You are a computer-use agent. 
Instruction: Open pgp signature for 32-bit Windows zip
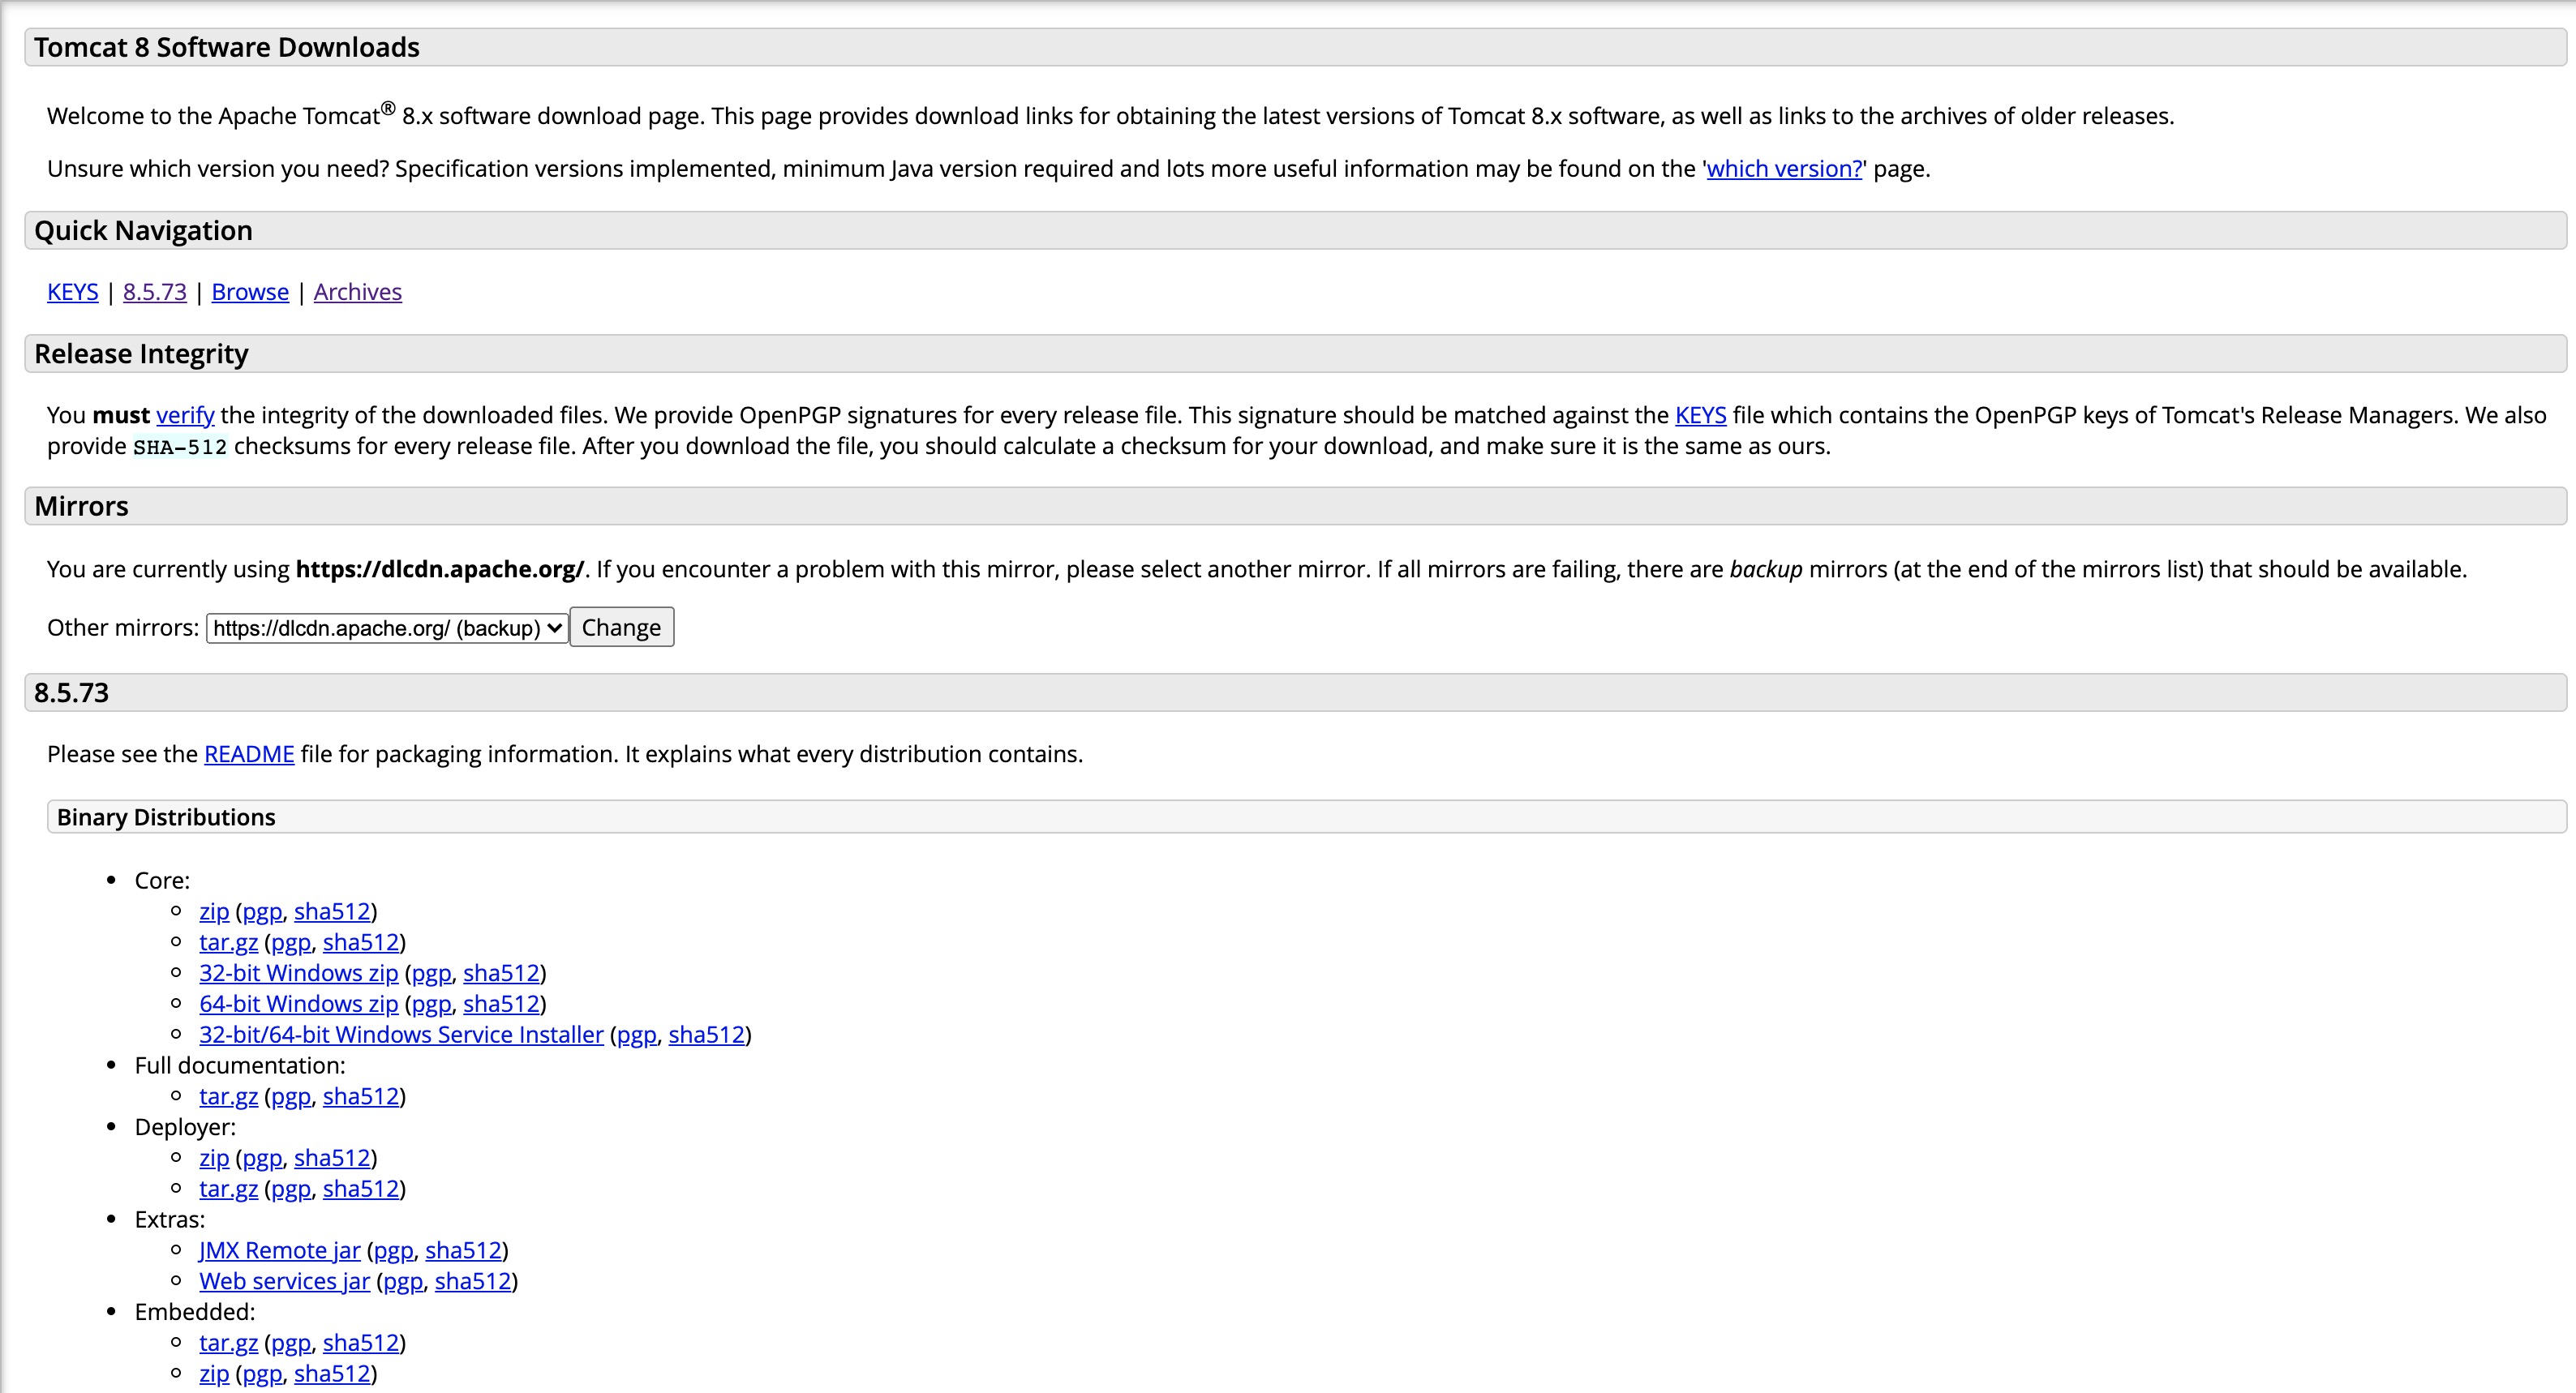pyautogui.click(x=431, y=973)
